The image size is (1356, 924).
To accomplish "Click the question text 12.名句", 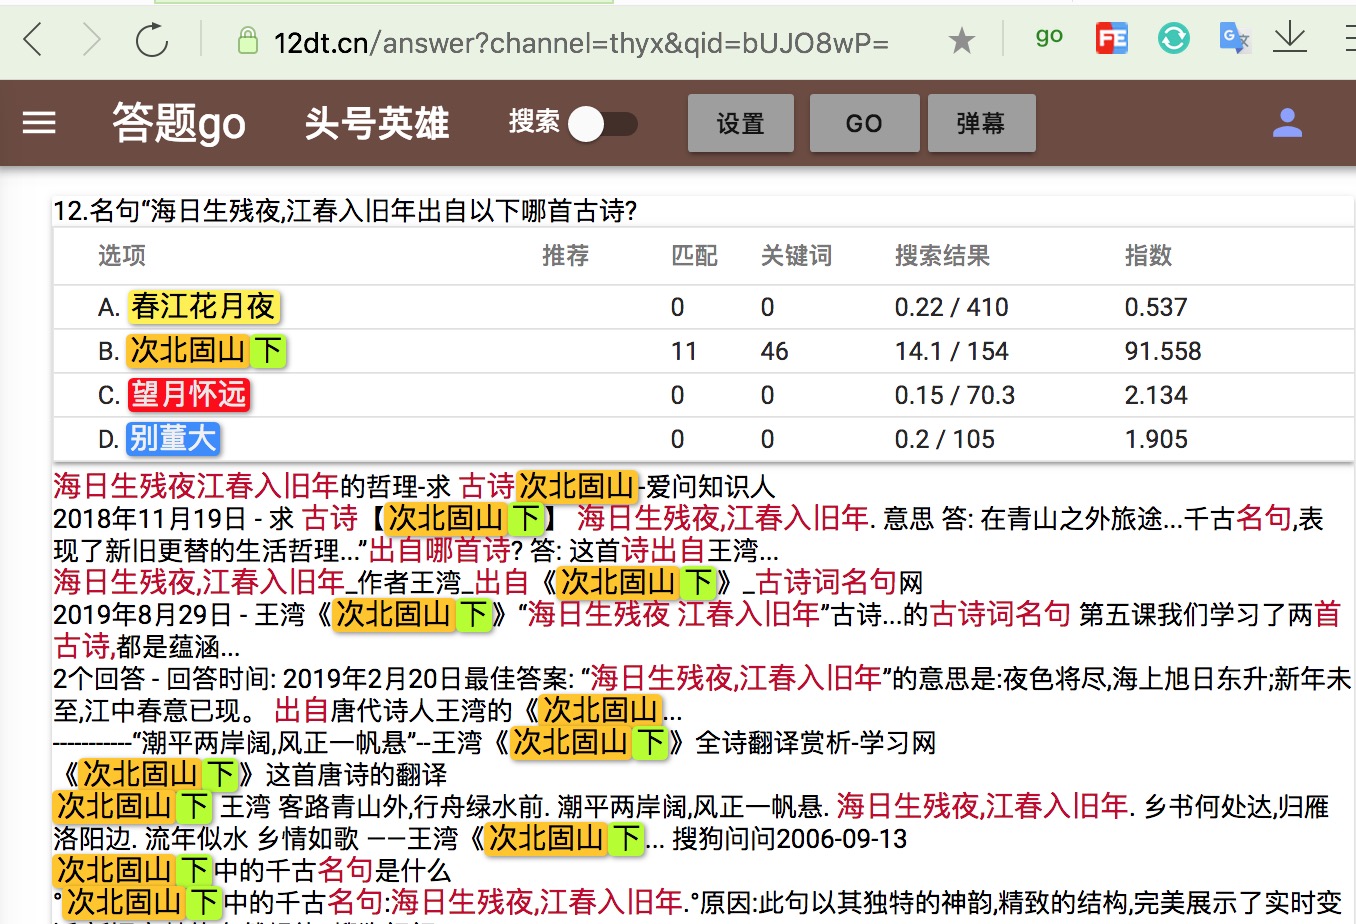I will tap(345, 211).
